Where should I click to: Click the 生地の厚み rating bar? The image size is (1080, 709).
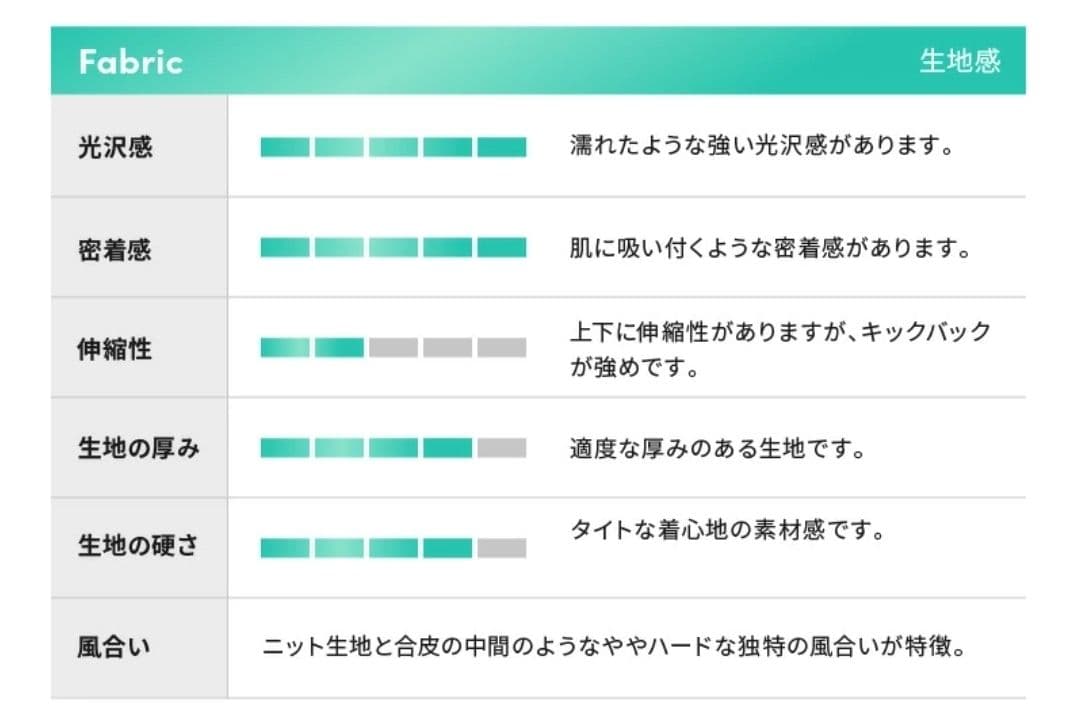tap(393, 448)
